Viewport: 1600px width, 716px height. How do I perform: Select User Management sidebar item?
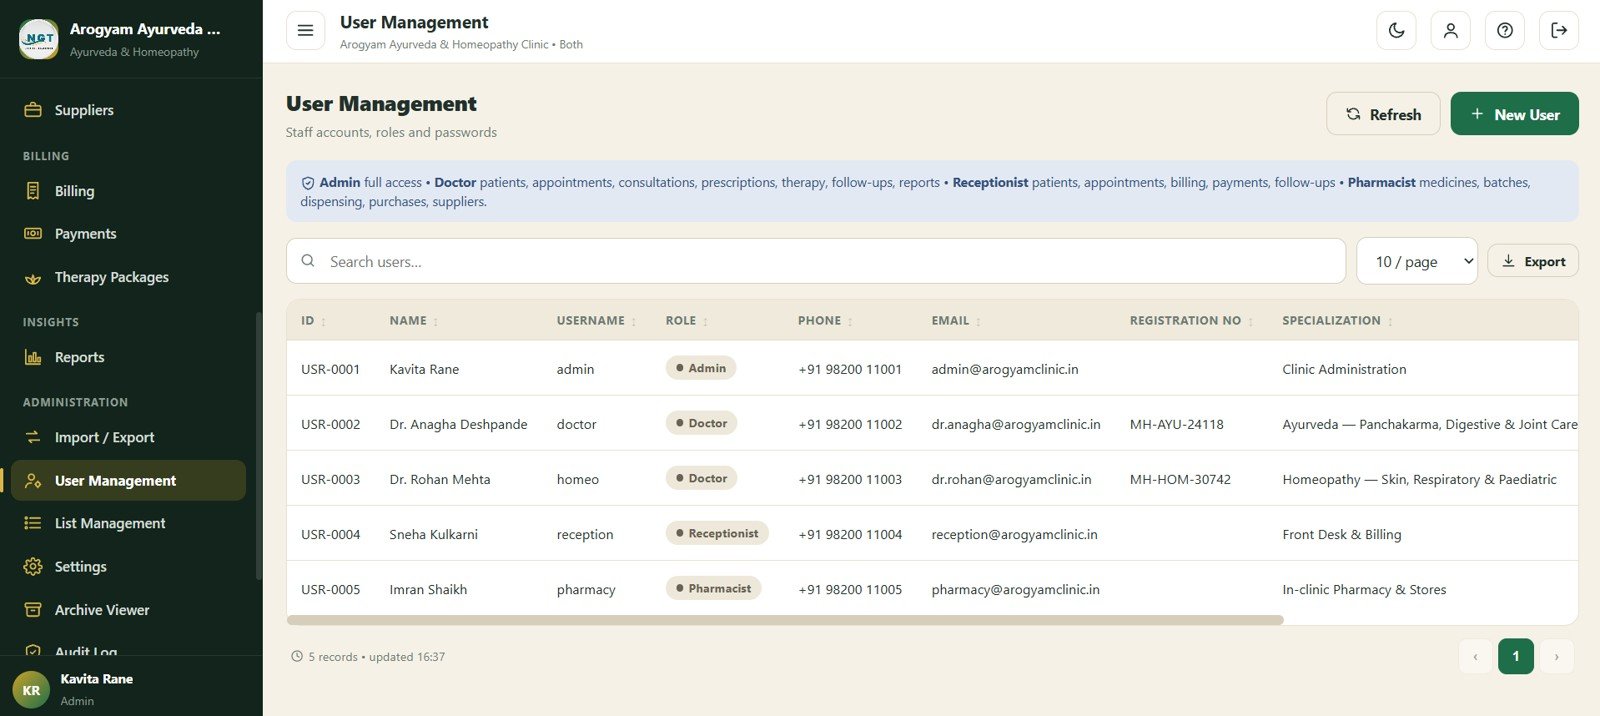[x=128, y=480]
